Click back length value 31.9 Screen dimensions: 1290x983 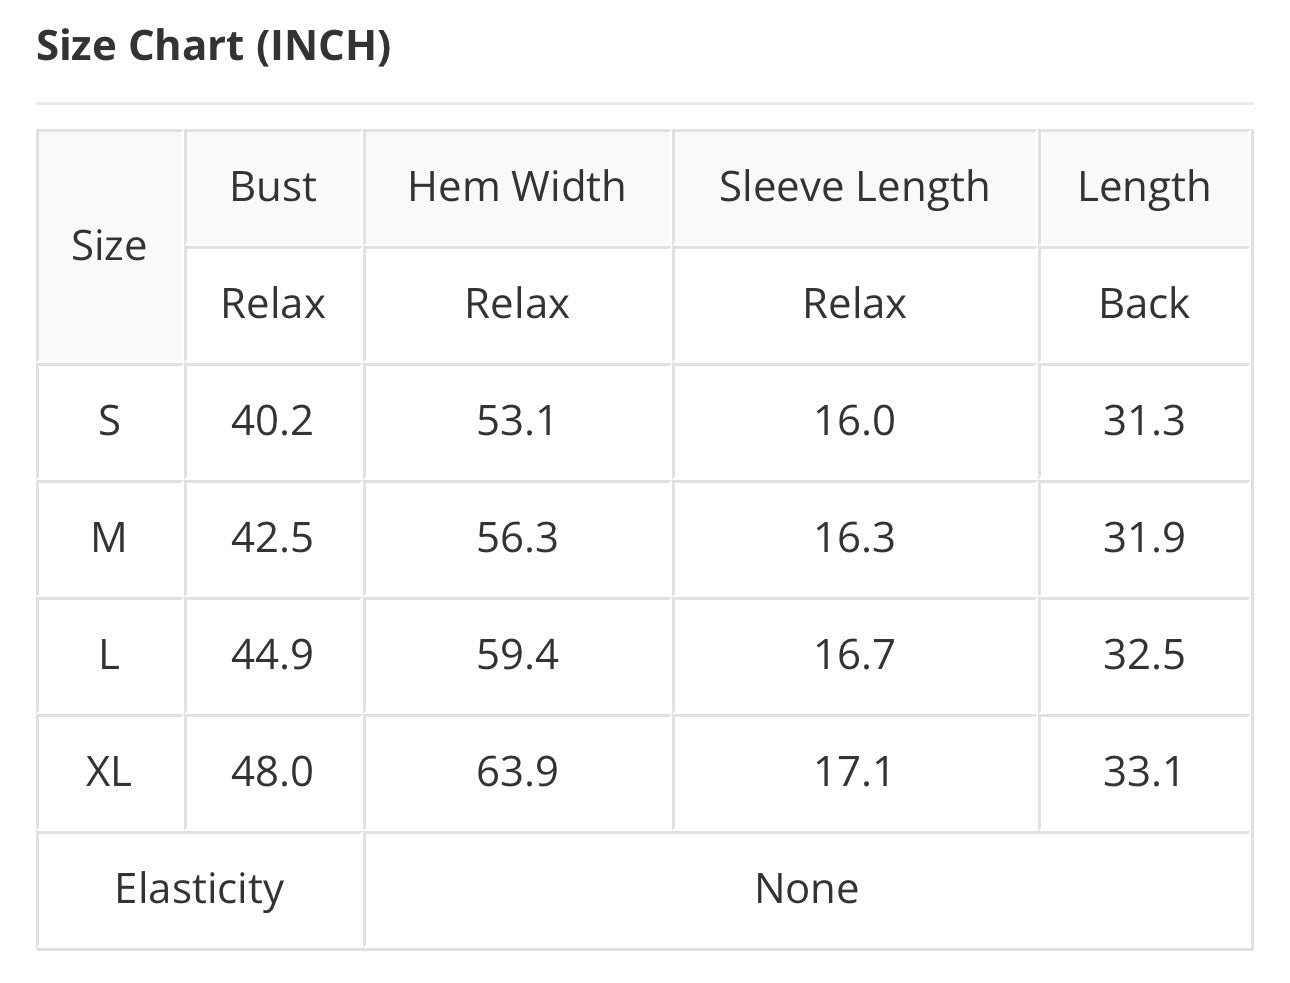pos(1144,537)
